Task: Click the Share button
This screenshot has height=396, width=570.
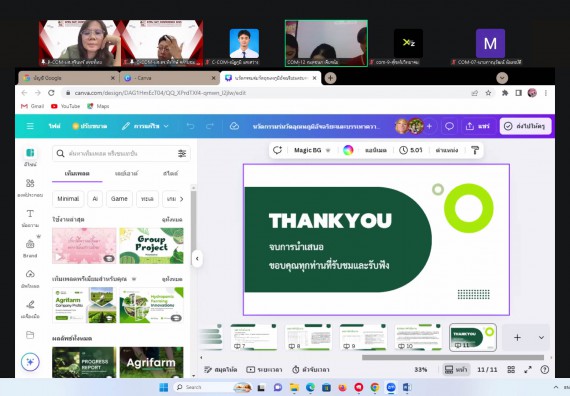Action: tap(478, 126)
